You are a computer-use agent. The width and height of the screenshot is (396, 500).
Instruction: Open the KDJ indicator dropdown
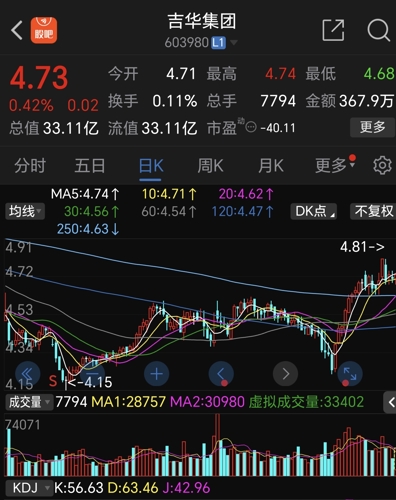click(29, 488)
